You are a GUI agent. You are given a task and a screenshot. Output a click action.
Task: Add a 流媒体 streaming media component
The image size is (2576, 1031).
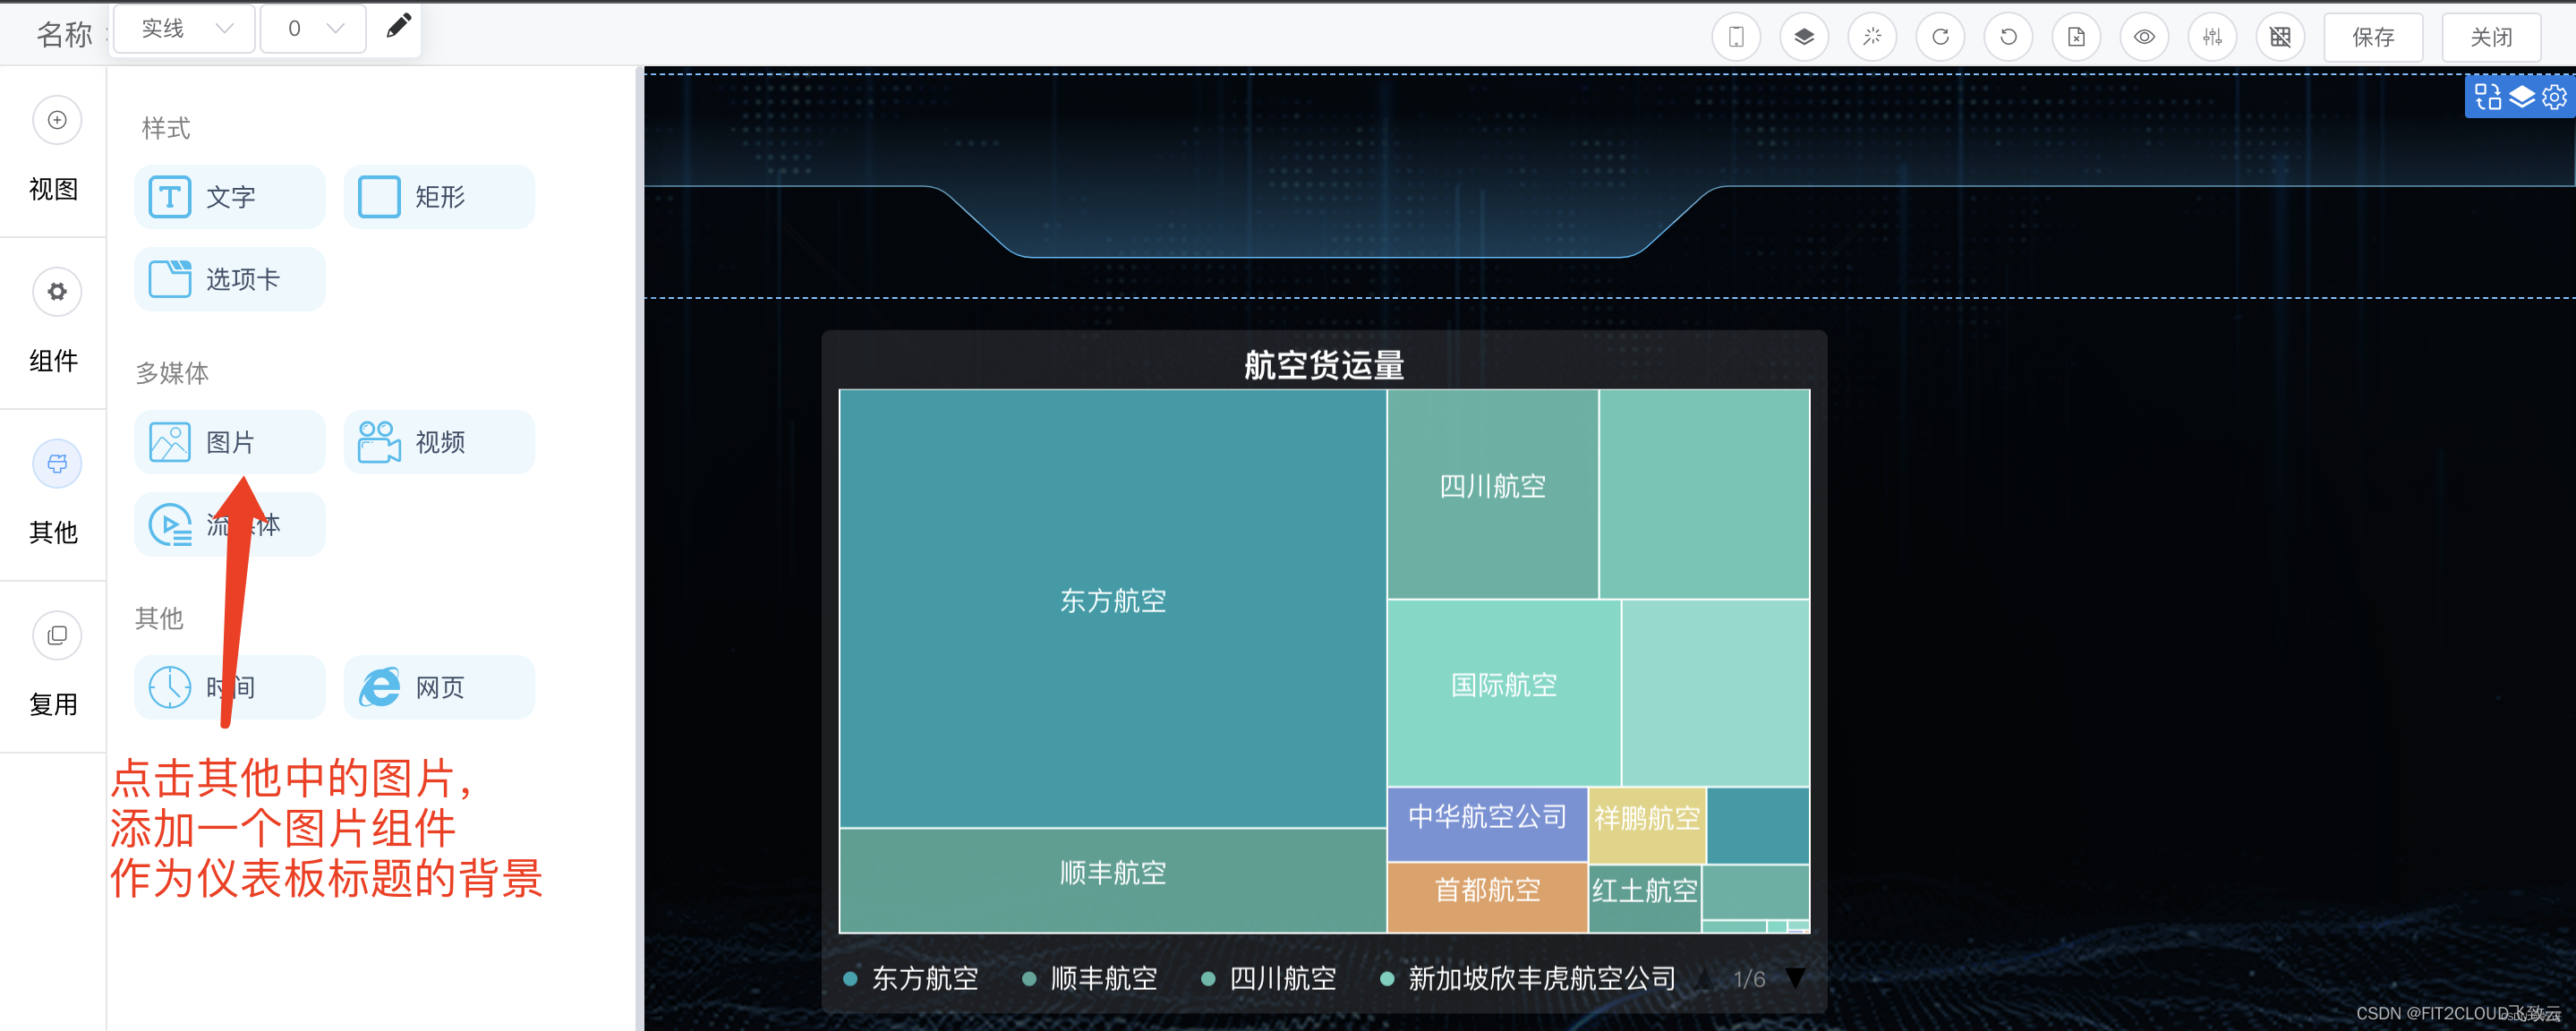(x=228, y=524)
